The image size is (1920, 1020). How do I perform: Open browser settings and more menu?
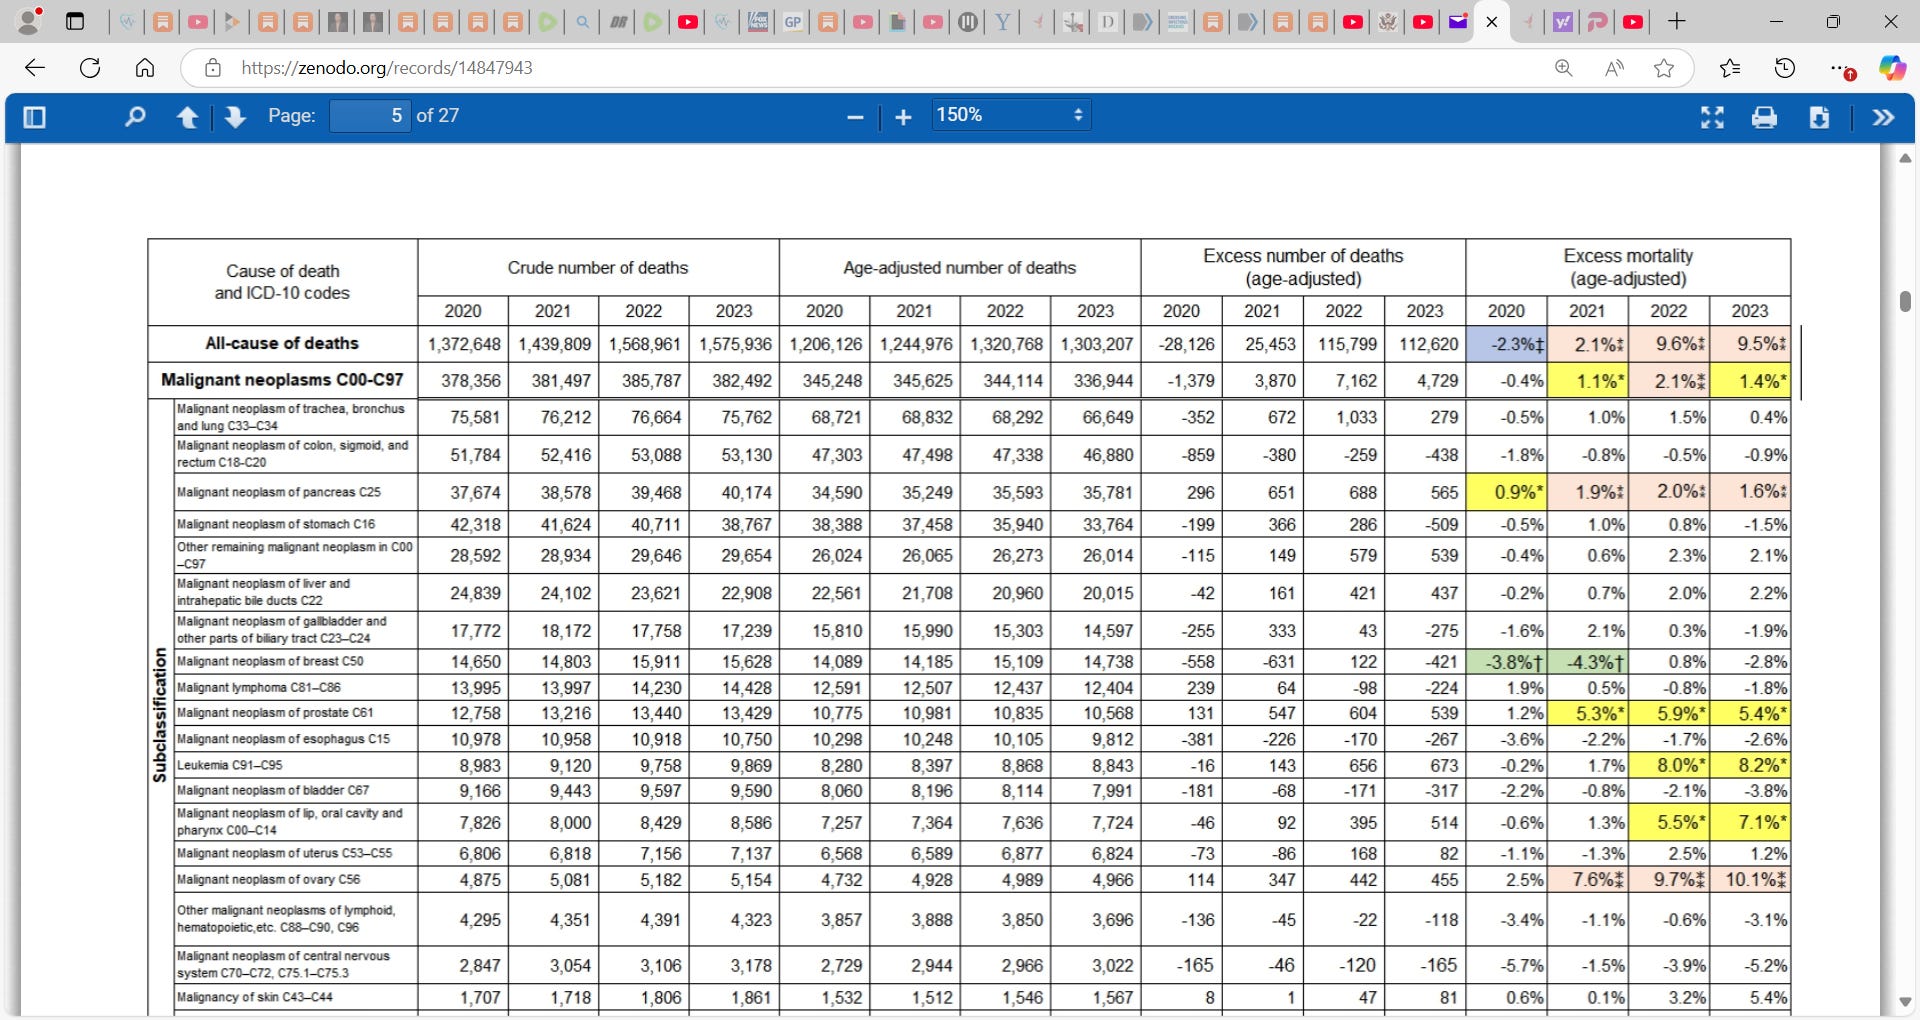[1840, 68]
